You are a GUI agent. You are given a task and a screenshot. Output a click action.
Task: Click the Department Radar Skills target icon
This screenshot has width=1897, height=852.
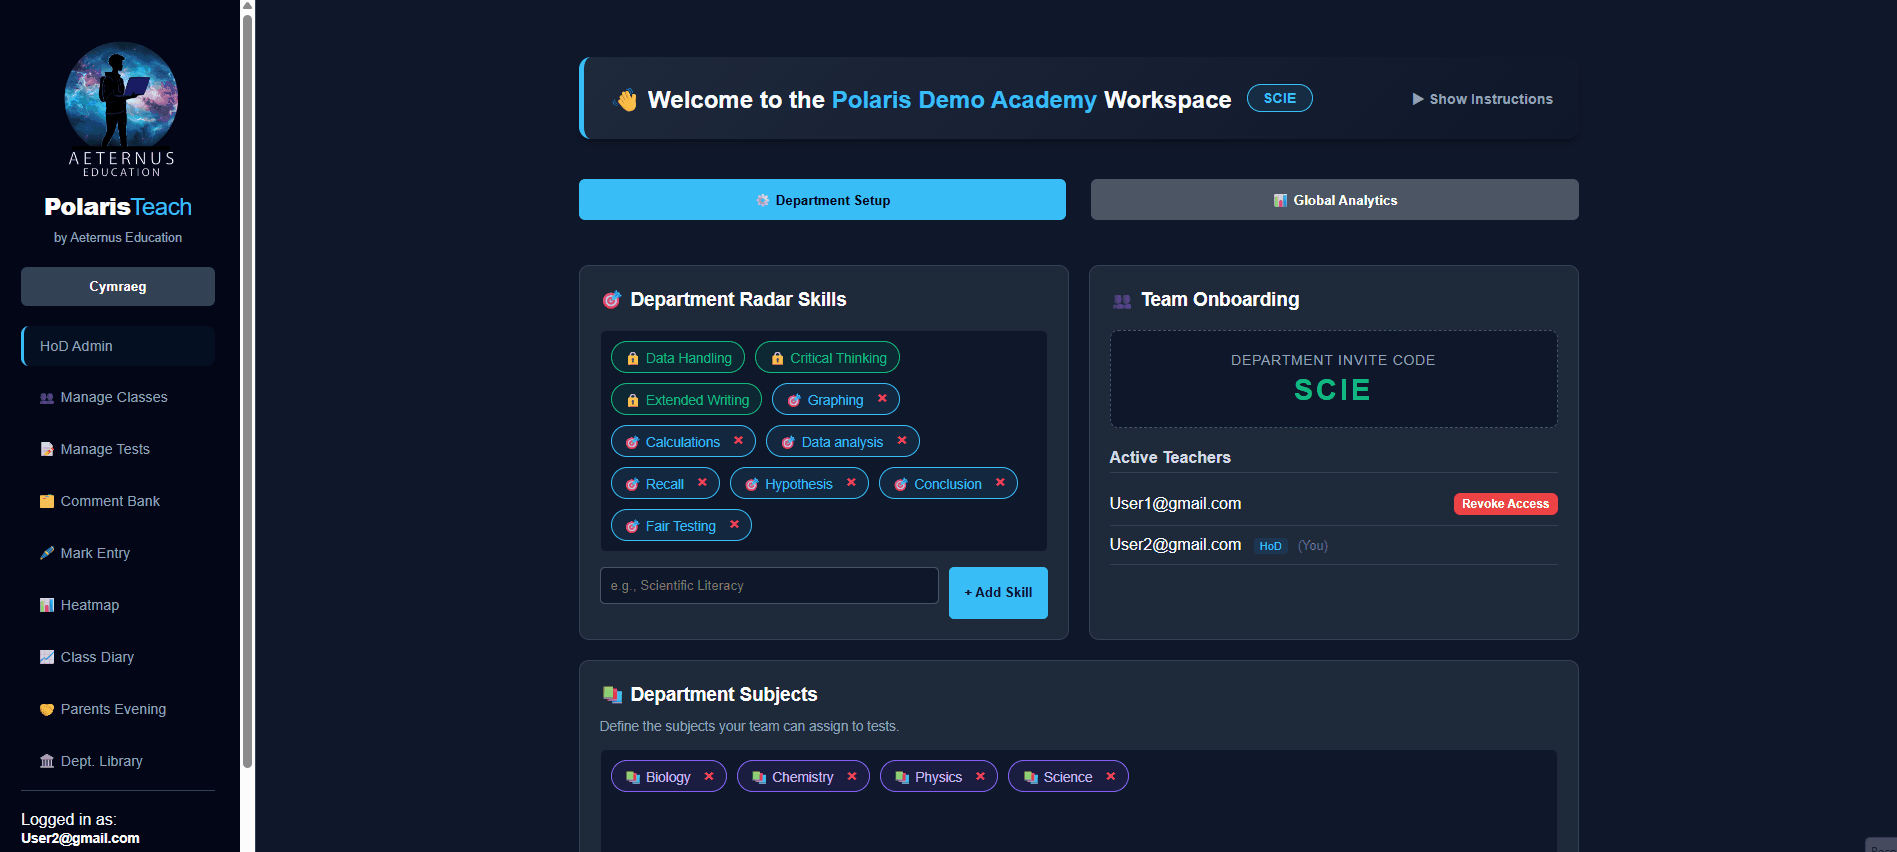tap(612, 300)
